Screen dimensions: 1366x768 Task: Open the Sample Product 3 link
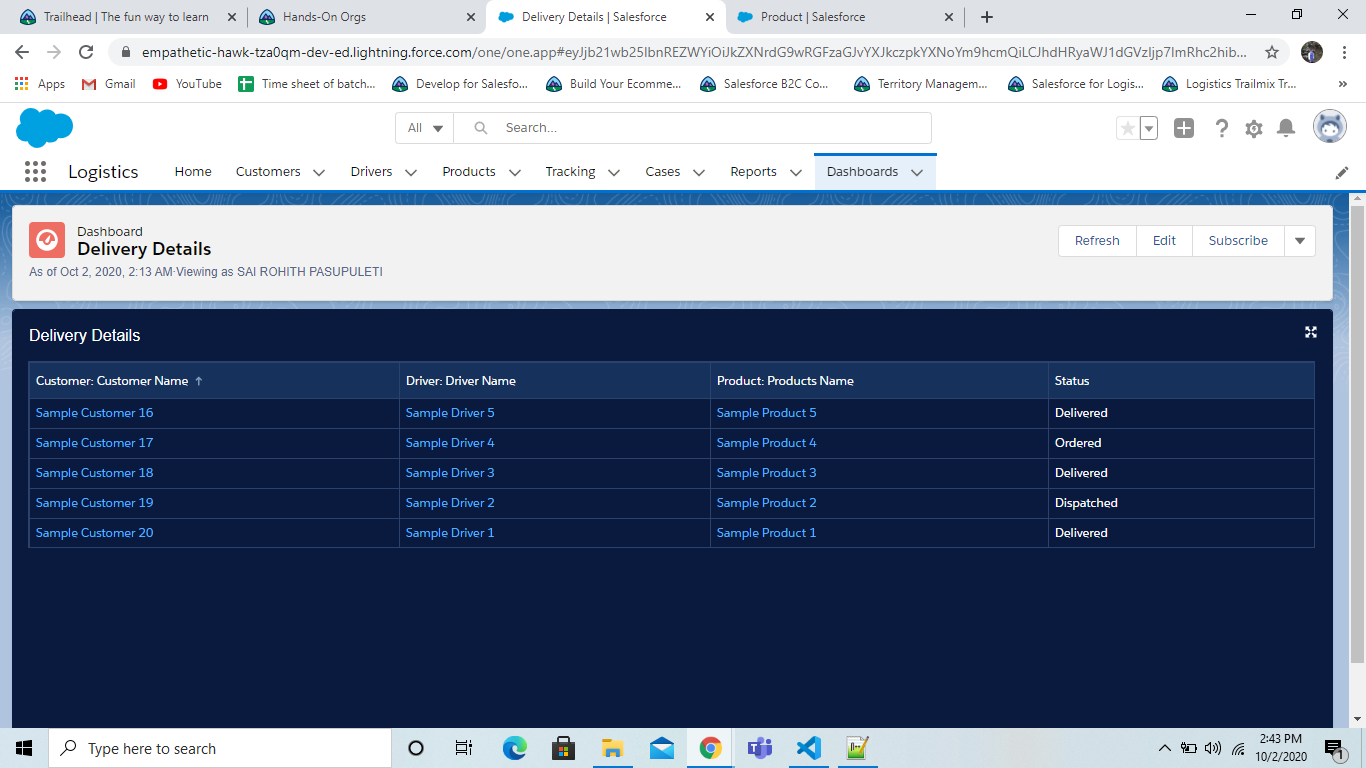click(767, 473)
